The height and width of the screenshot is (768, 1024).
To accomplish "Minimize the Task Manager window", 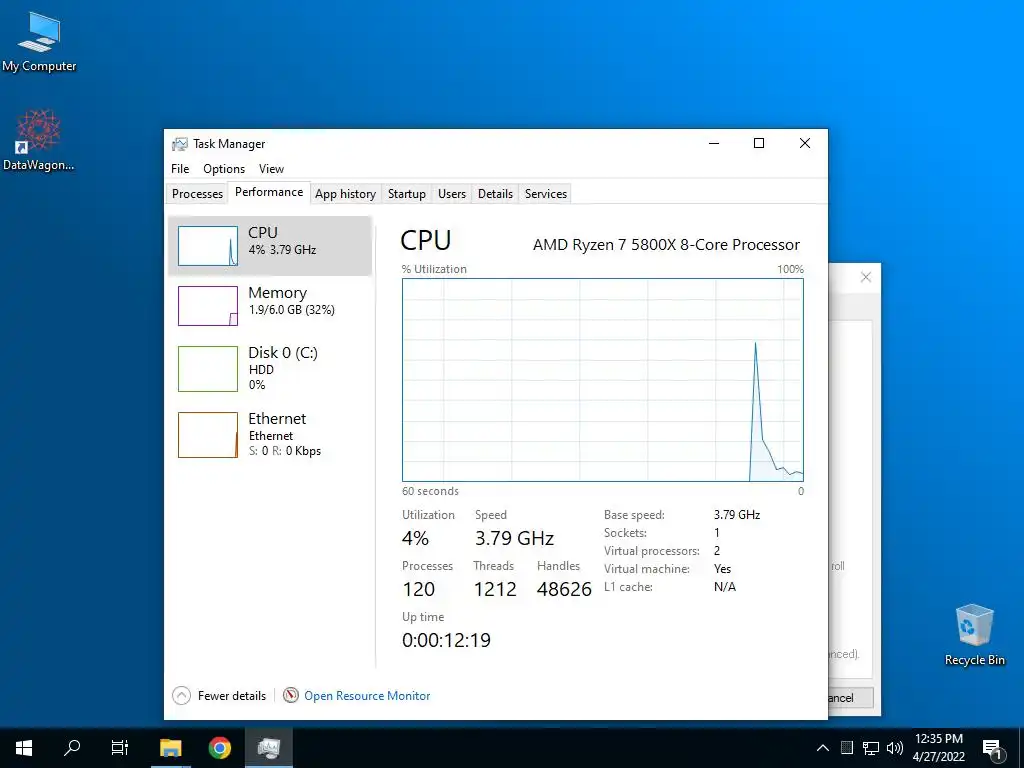I will click(714, 143).
